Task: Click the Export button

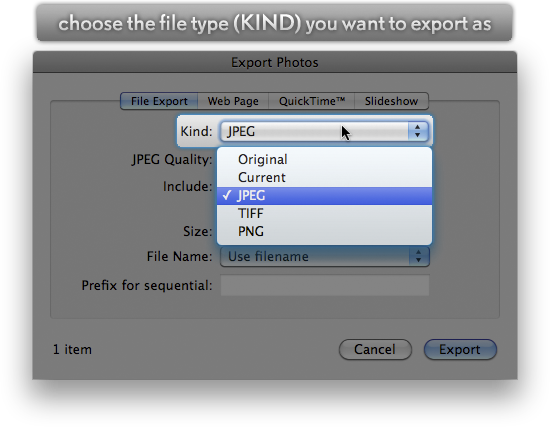Action: 460,349
